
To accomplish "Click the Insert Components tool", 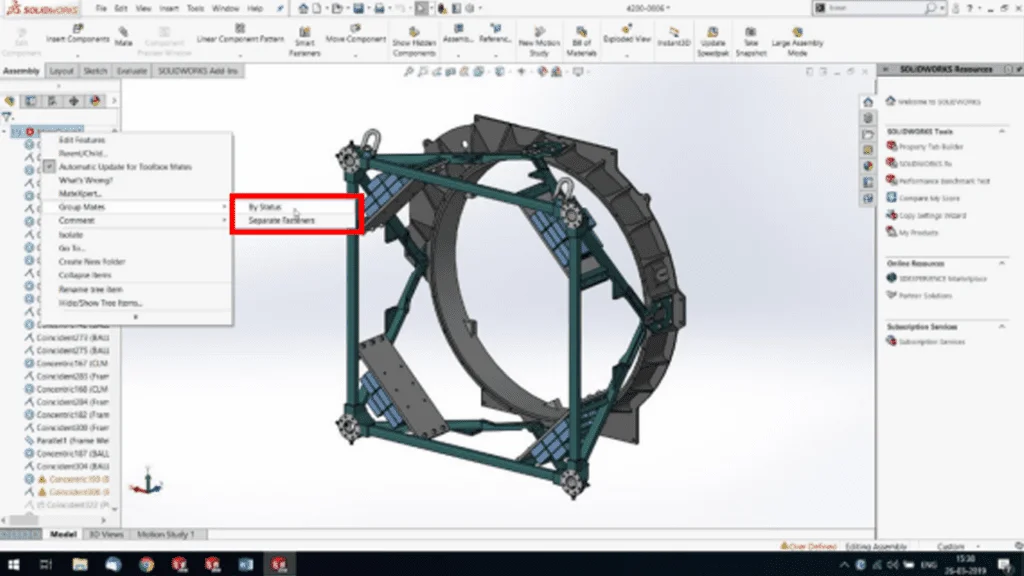I will point(78,34).
